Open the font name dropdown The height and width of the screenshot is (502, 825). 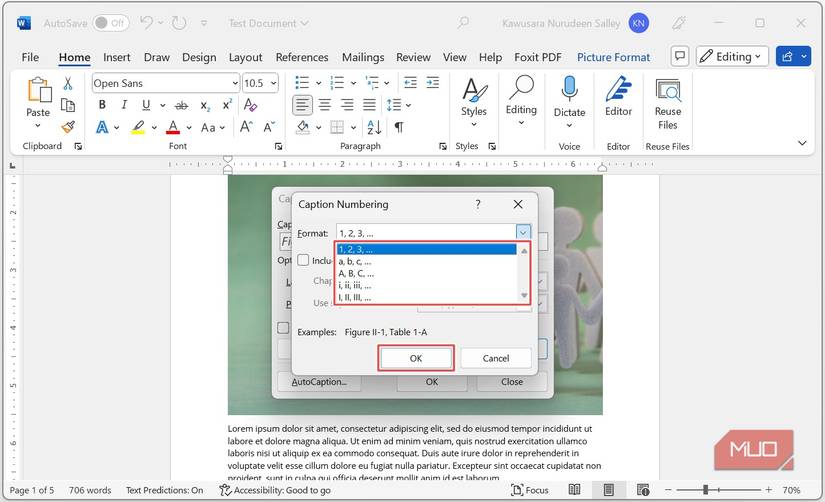coord(235,83)
